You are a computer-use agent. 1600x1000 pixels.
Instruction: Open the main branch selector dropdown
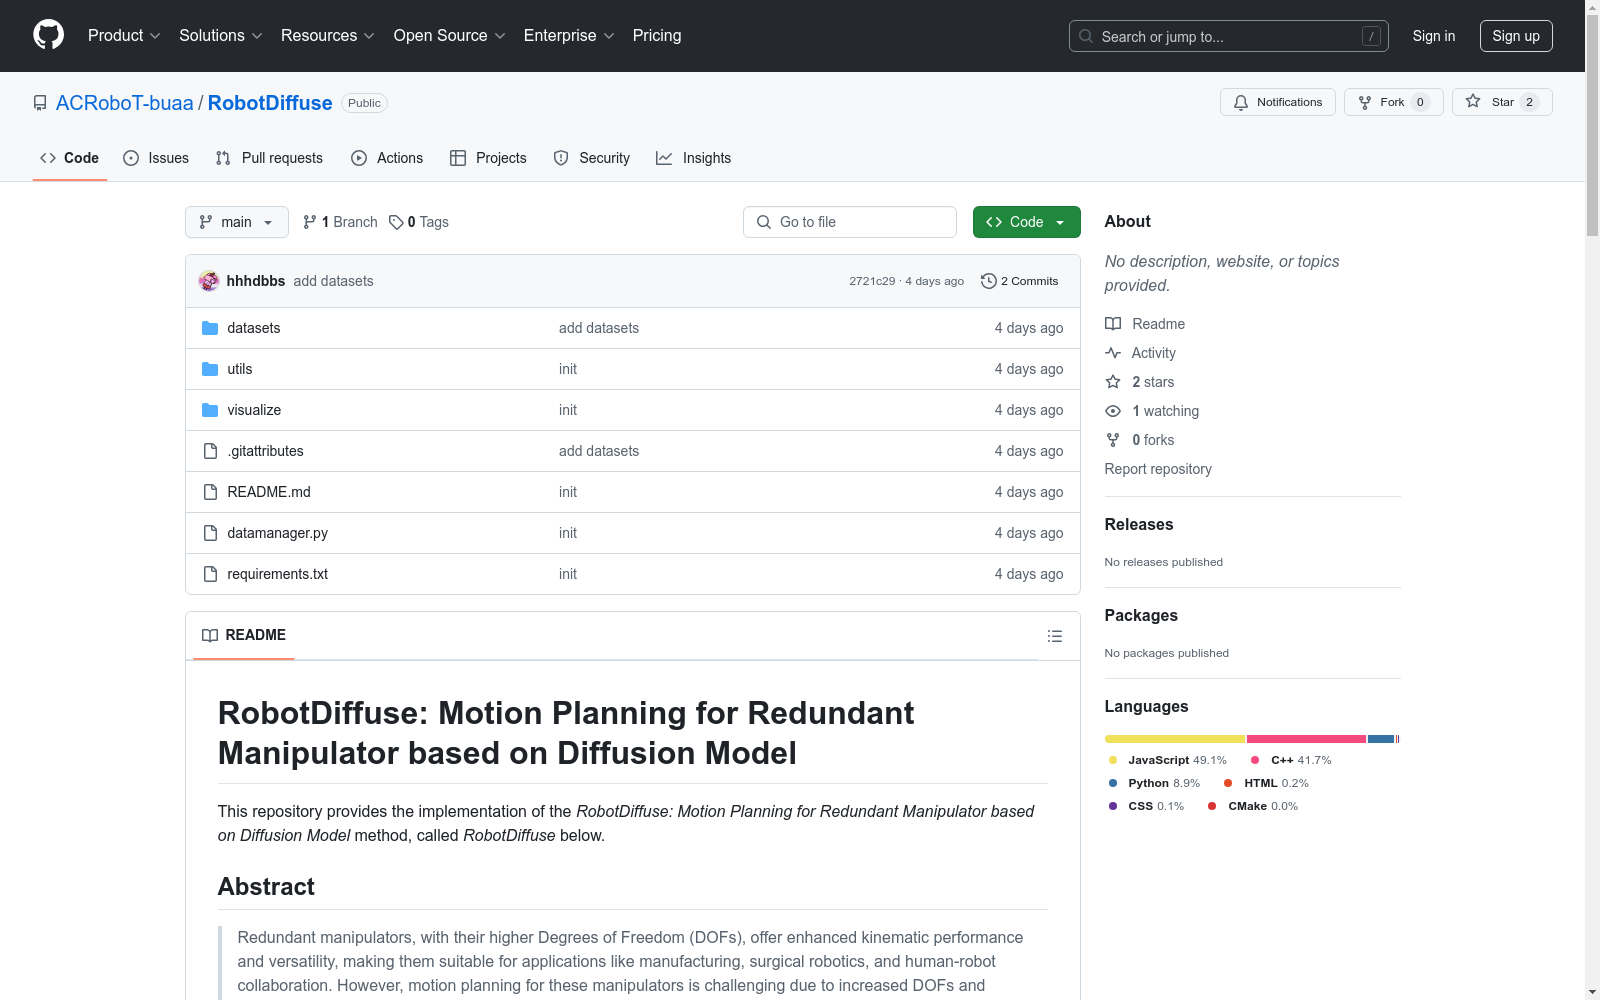(237, 222)
